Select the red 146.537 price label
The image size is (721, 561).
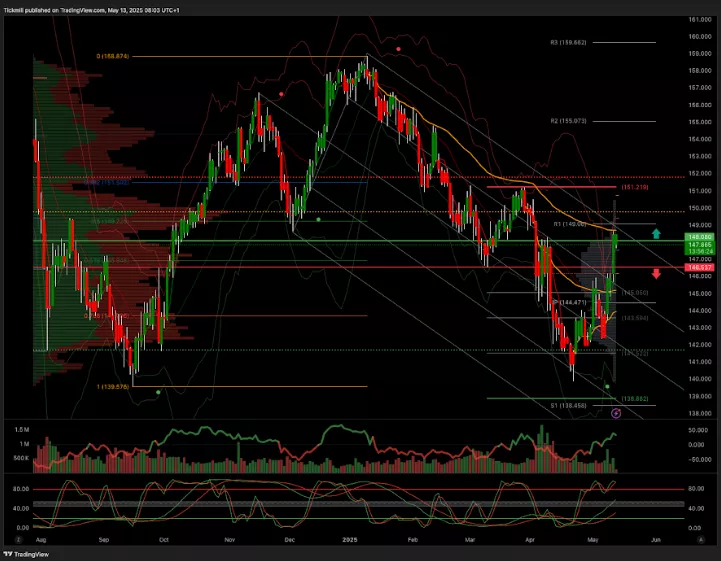click(x=699, y=268)
